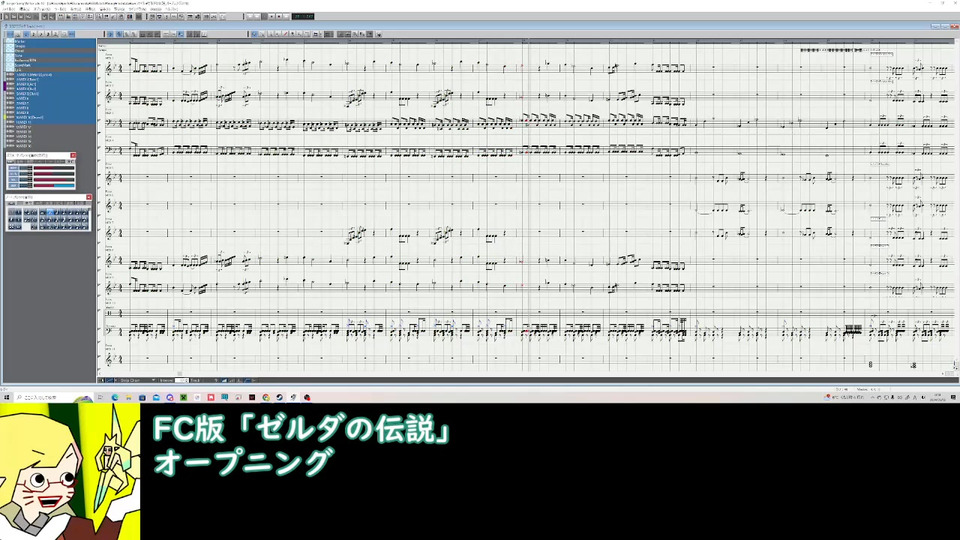The image size is (960, 540).
Task: Click the taskbar search box
Action: (53, 397)
